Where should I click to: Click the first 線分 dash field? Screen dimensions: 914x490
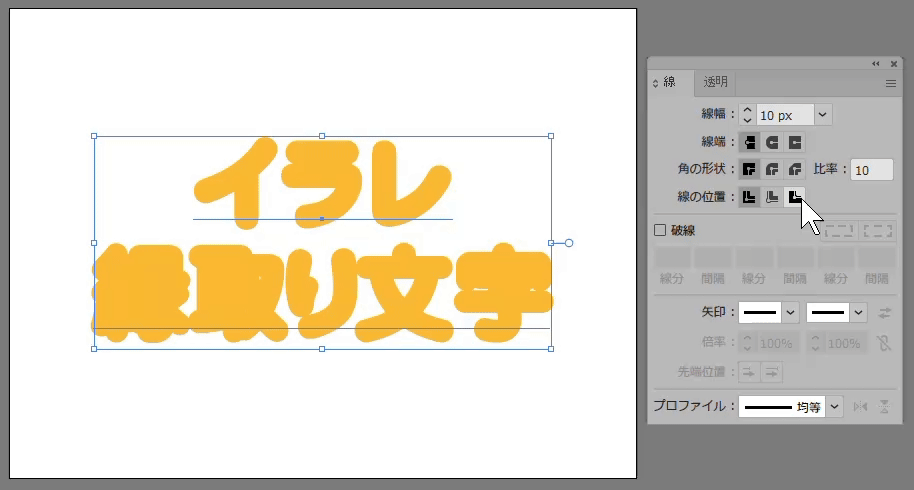tap(672, 258)
